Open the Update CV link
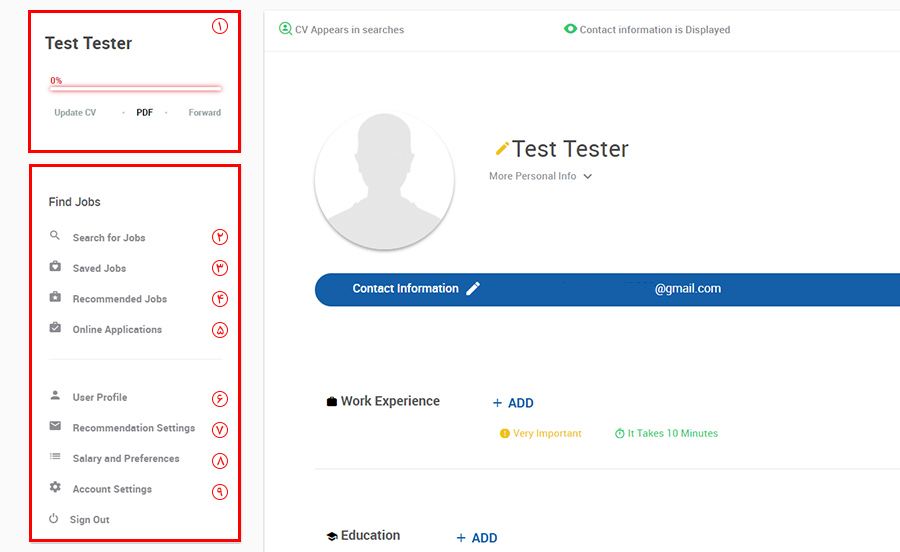The width and height of the screenshot is (900, 552). (75, 113)
